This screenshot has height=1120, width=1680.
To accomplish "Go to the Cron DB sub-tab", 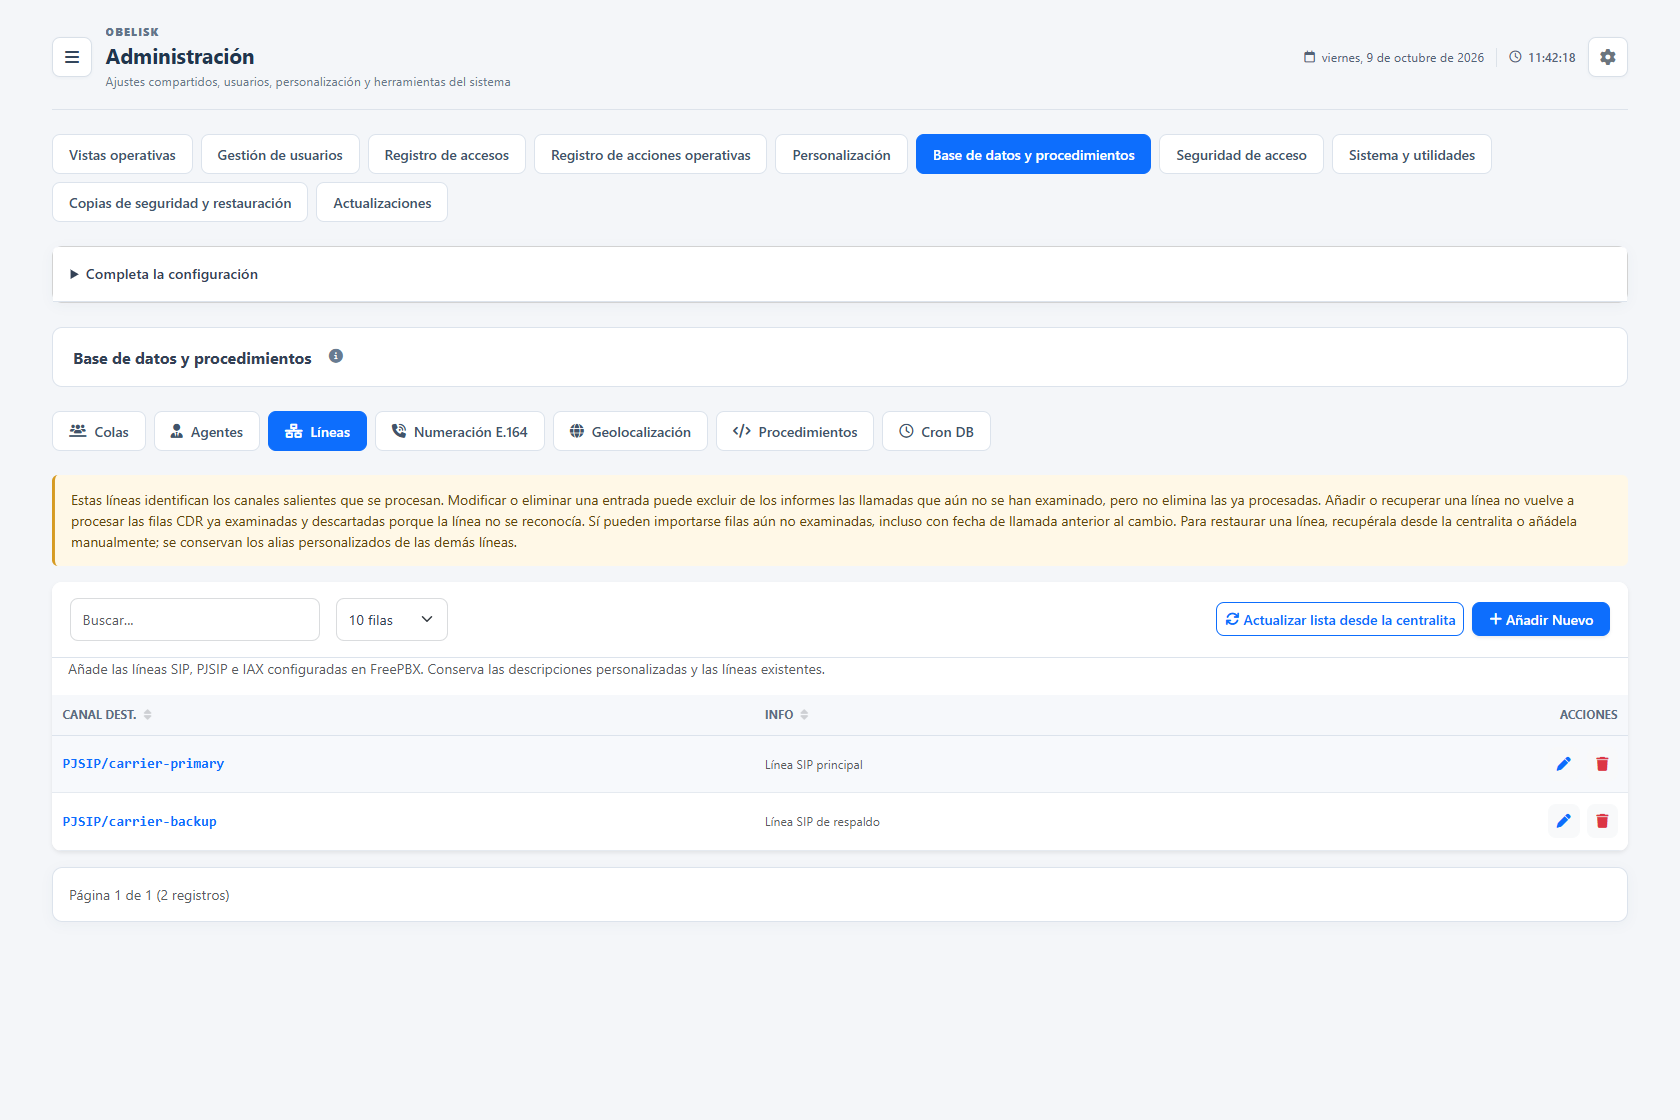I will pyautogui.click(x=936, y=432).
